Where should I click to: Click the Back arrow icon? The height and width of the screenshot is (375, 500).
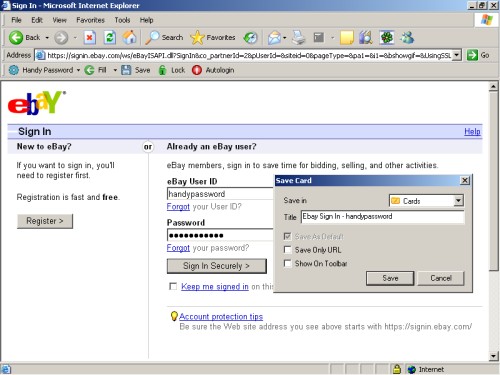[x=16, y=37]
